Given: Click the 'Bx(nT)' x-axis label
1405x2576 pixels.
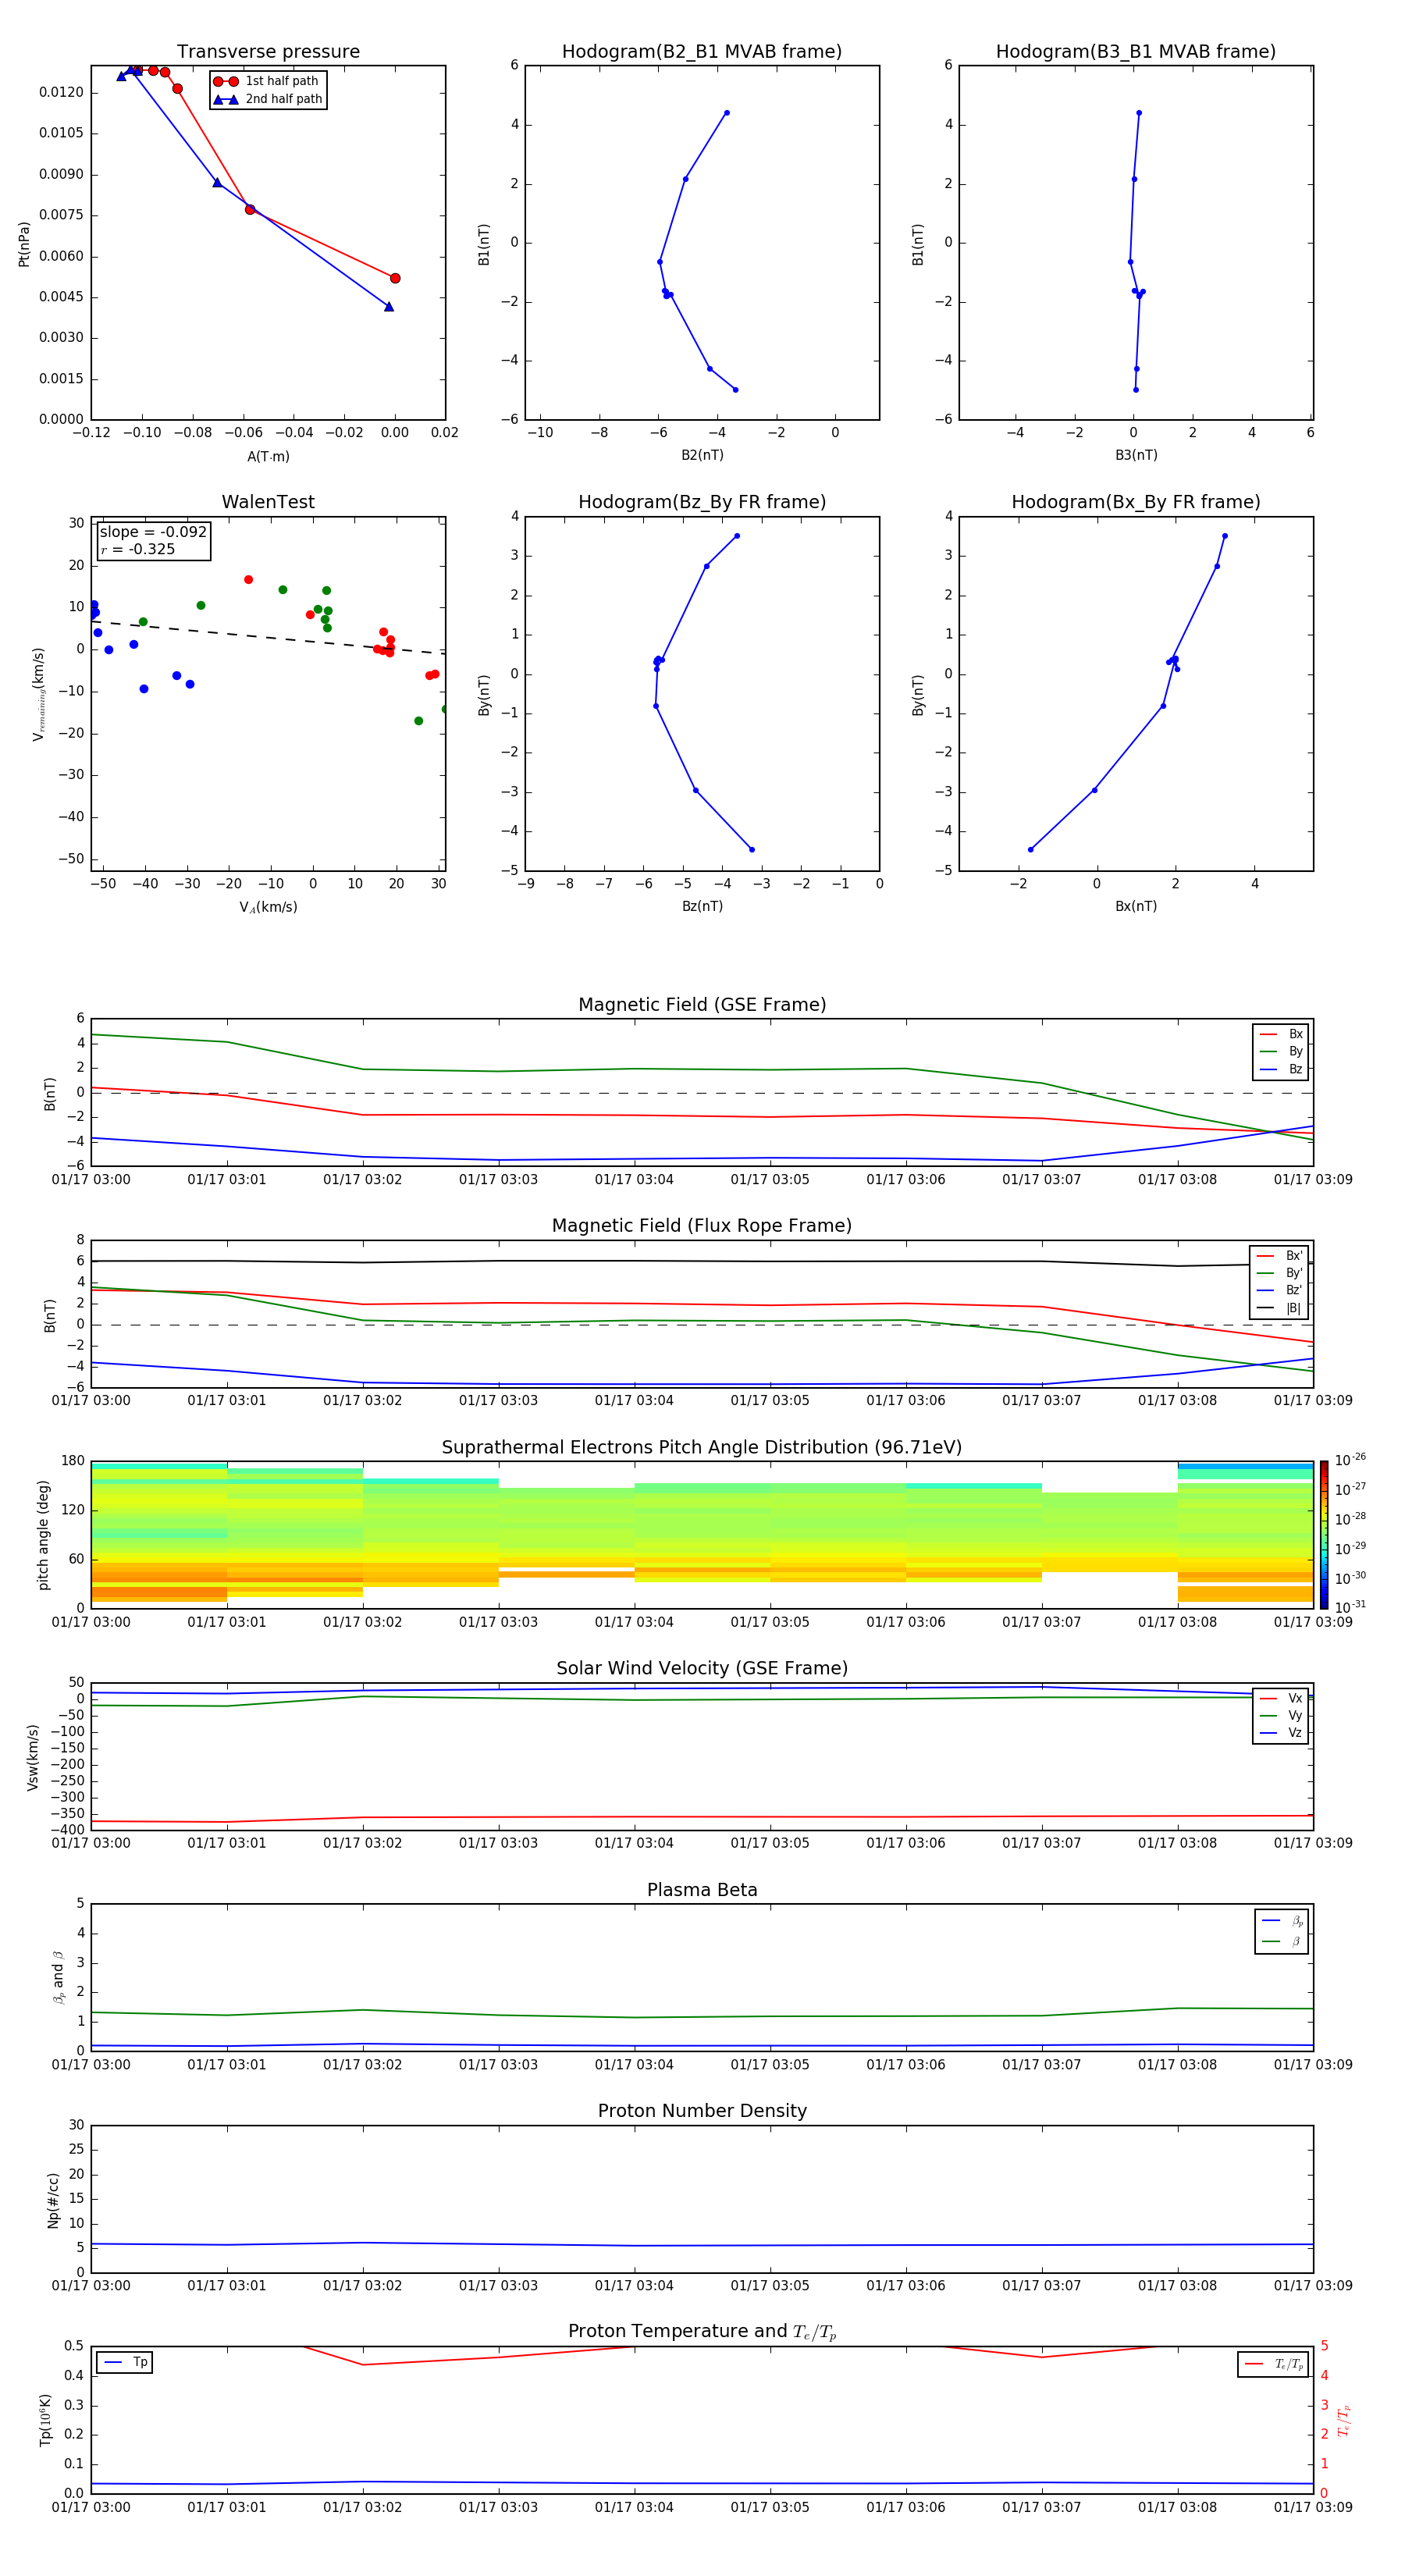Looking at the screenshot, I should (1136, 906).
